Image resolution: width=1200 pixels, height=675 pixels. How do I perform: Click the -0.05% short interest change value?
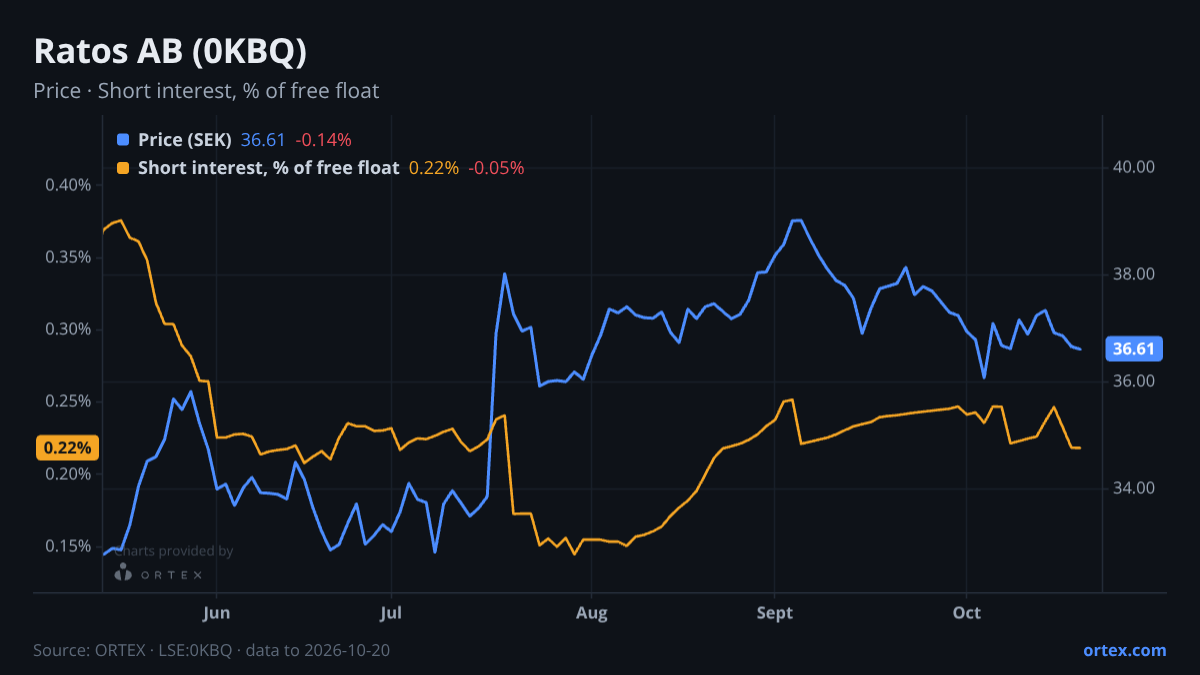(496, 168)
